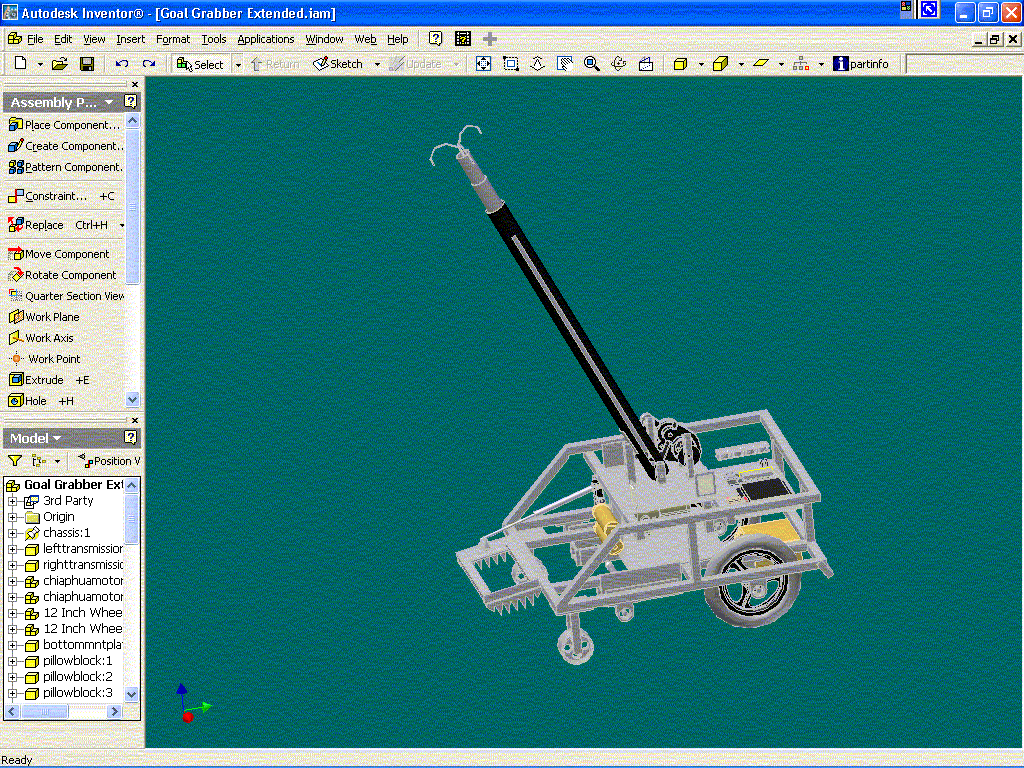Screen dimensions: 1024x768
Task: Select pillowblock:3 in browser
Action: pyautogui.click(x=77, y=693)
